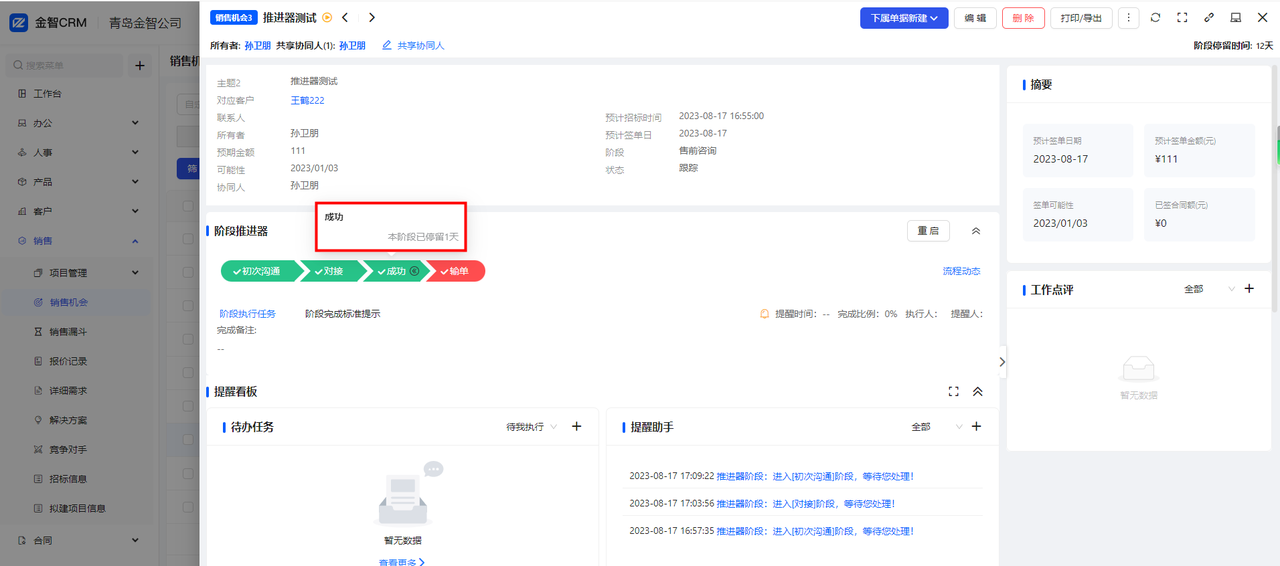Click the refresh icon in top toolbar
Viewport: 1280px width, 566px height.
[1155, 18]
